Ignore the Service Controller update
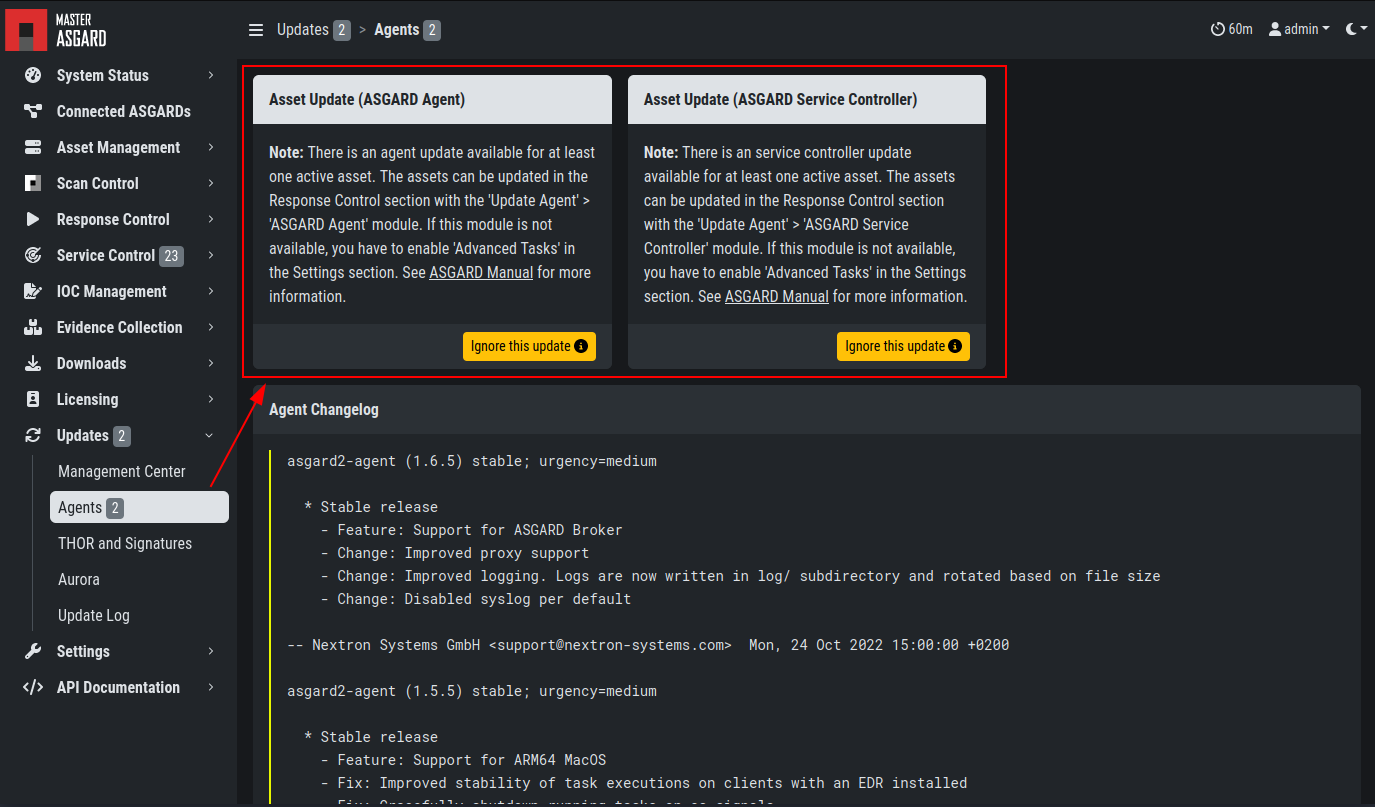This screenshot has width=1375, height=807. click(903, 346)
